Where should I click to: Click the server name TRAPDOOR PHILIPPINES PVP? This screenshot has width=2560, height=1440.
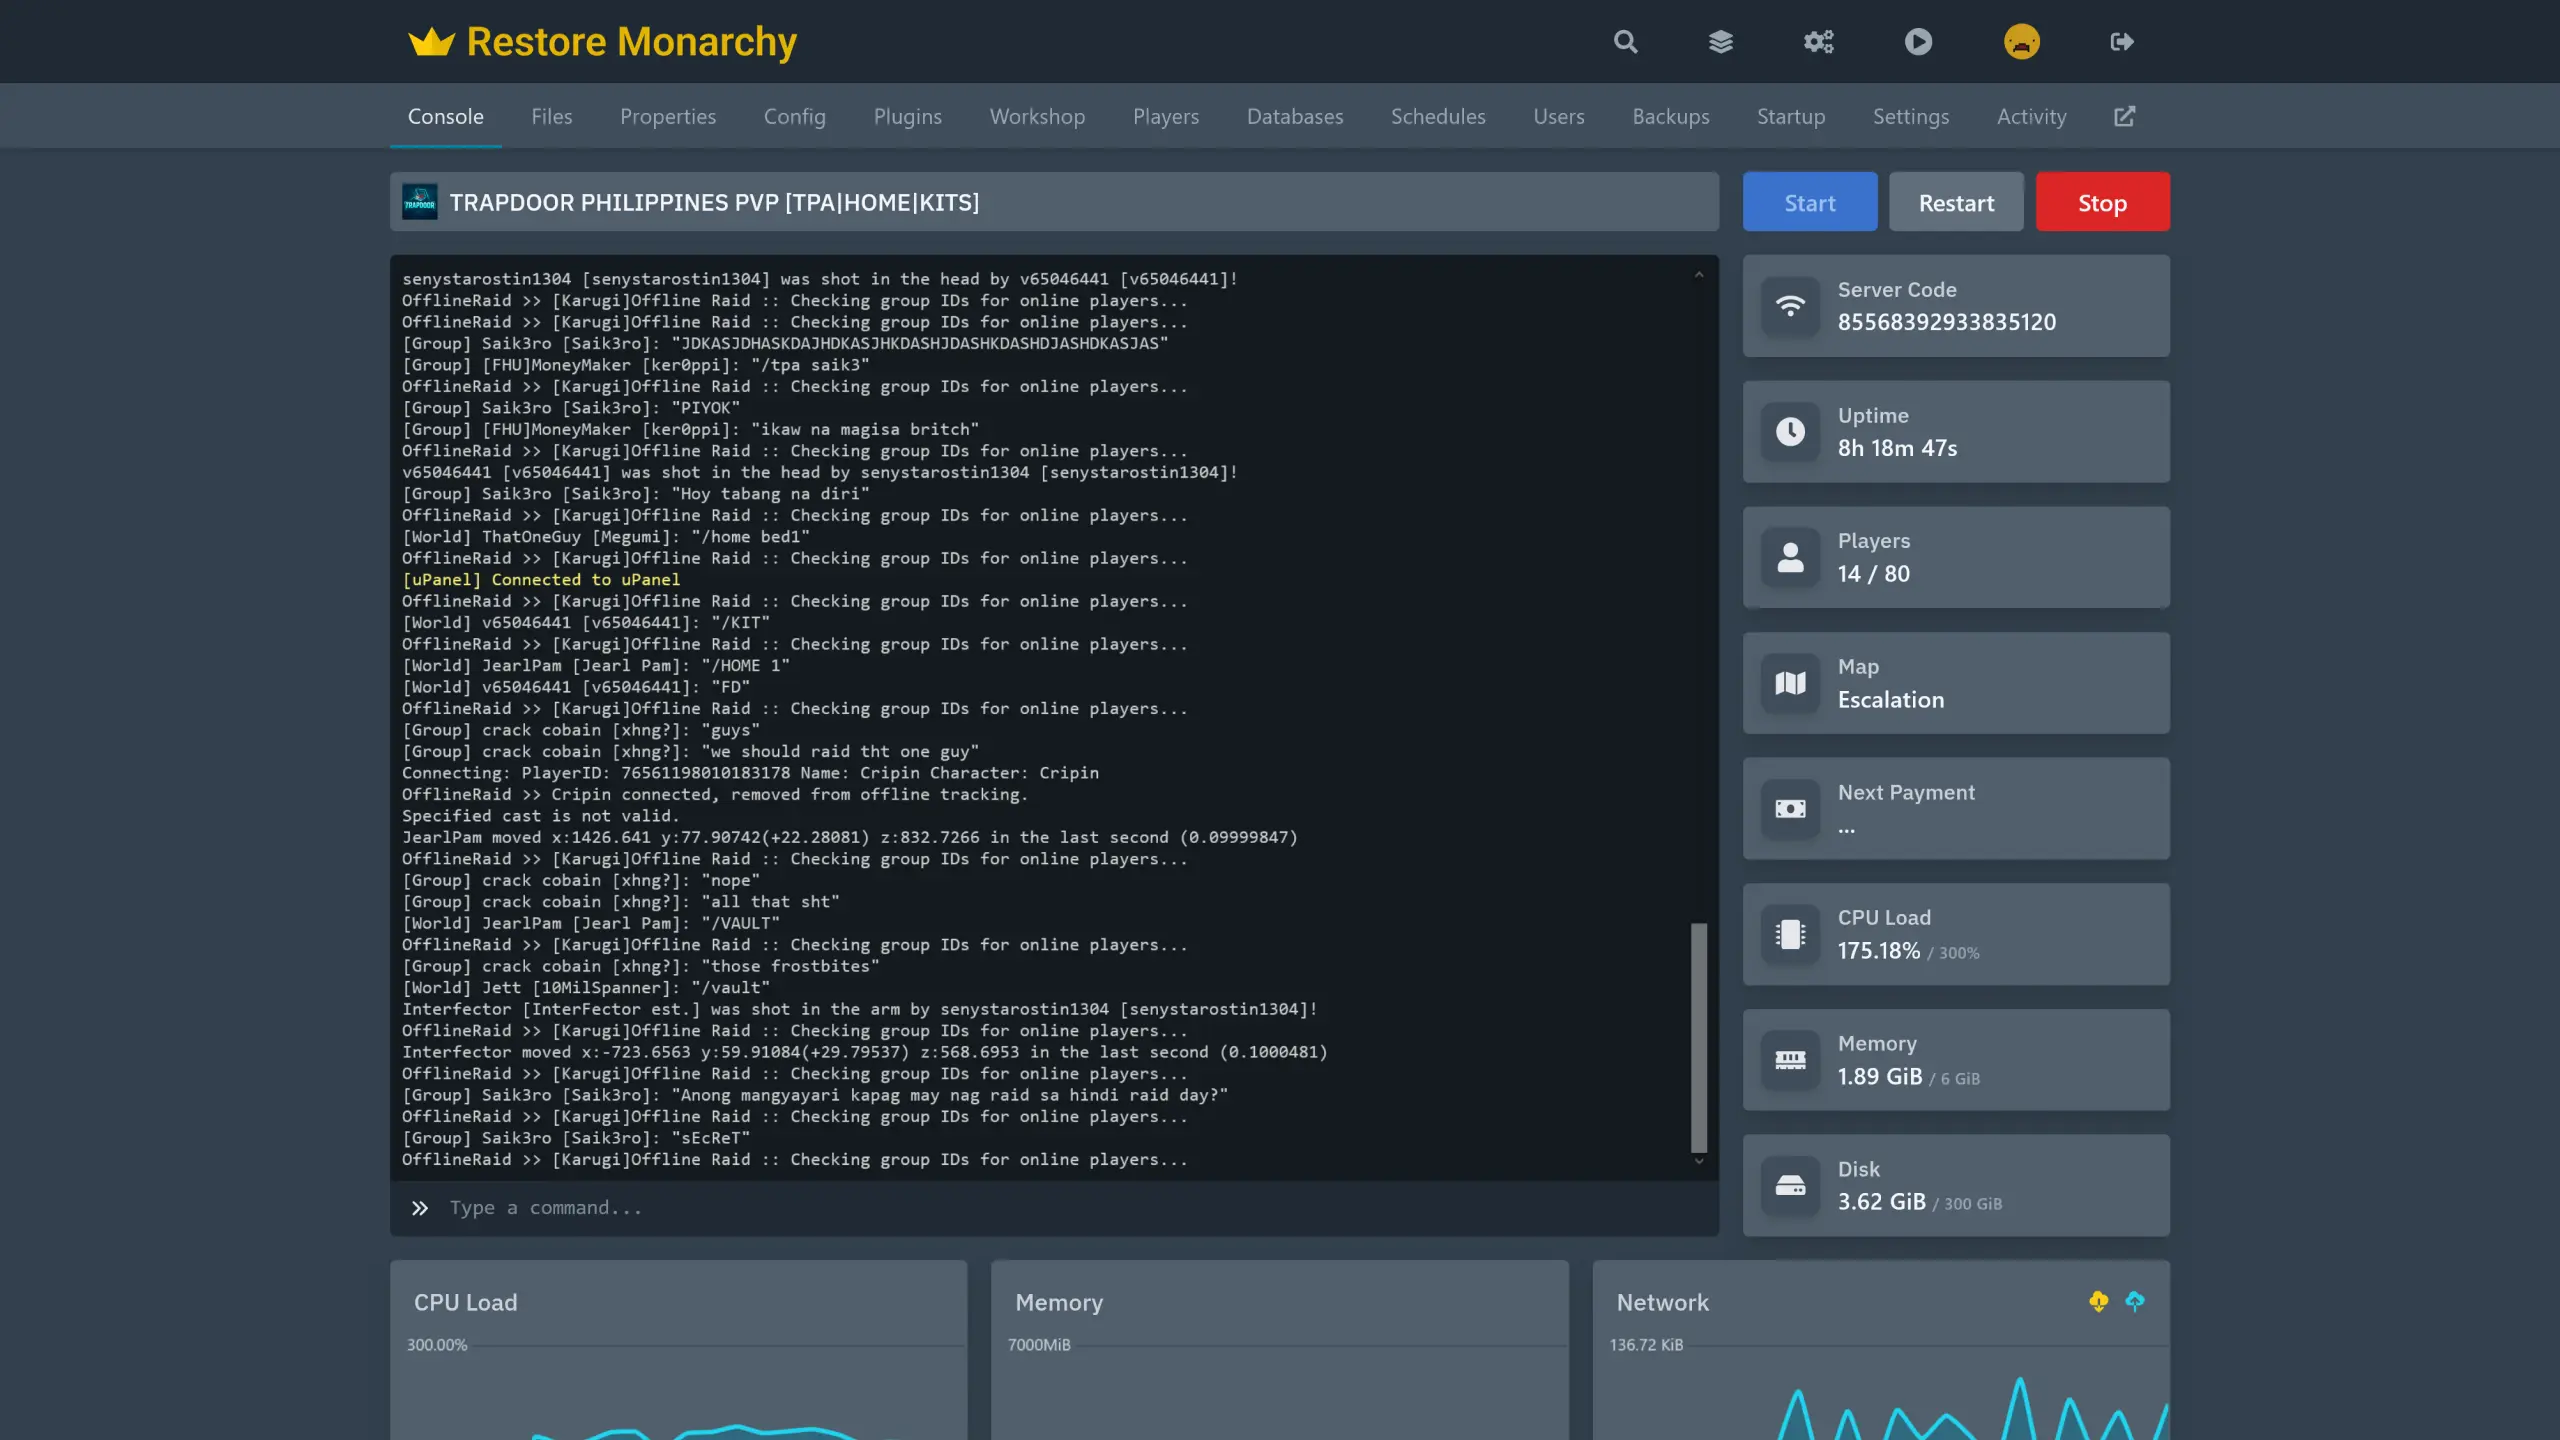point(714,202)
